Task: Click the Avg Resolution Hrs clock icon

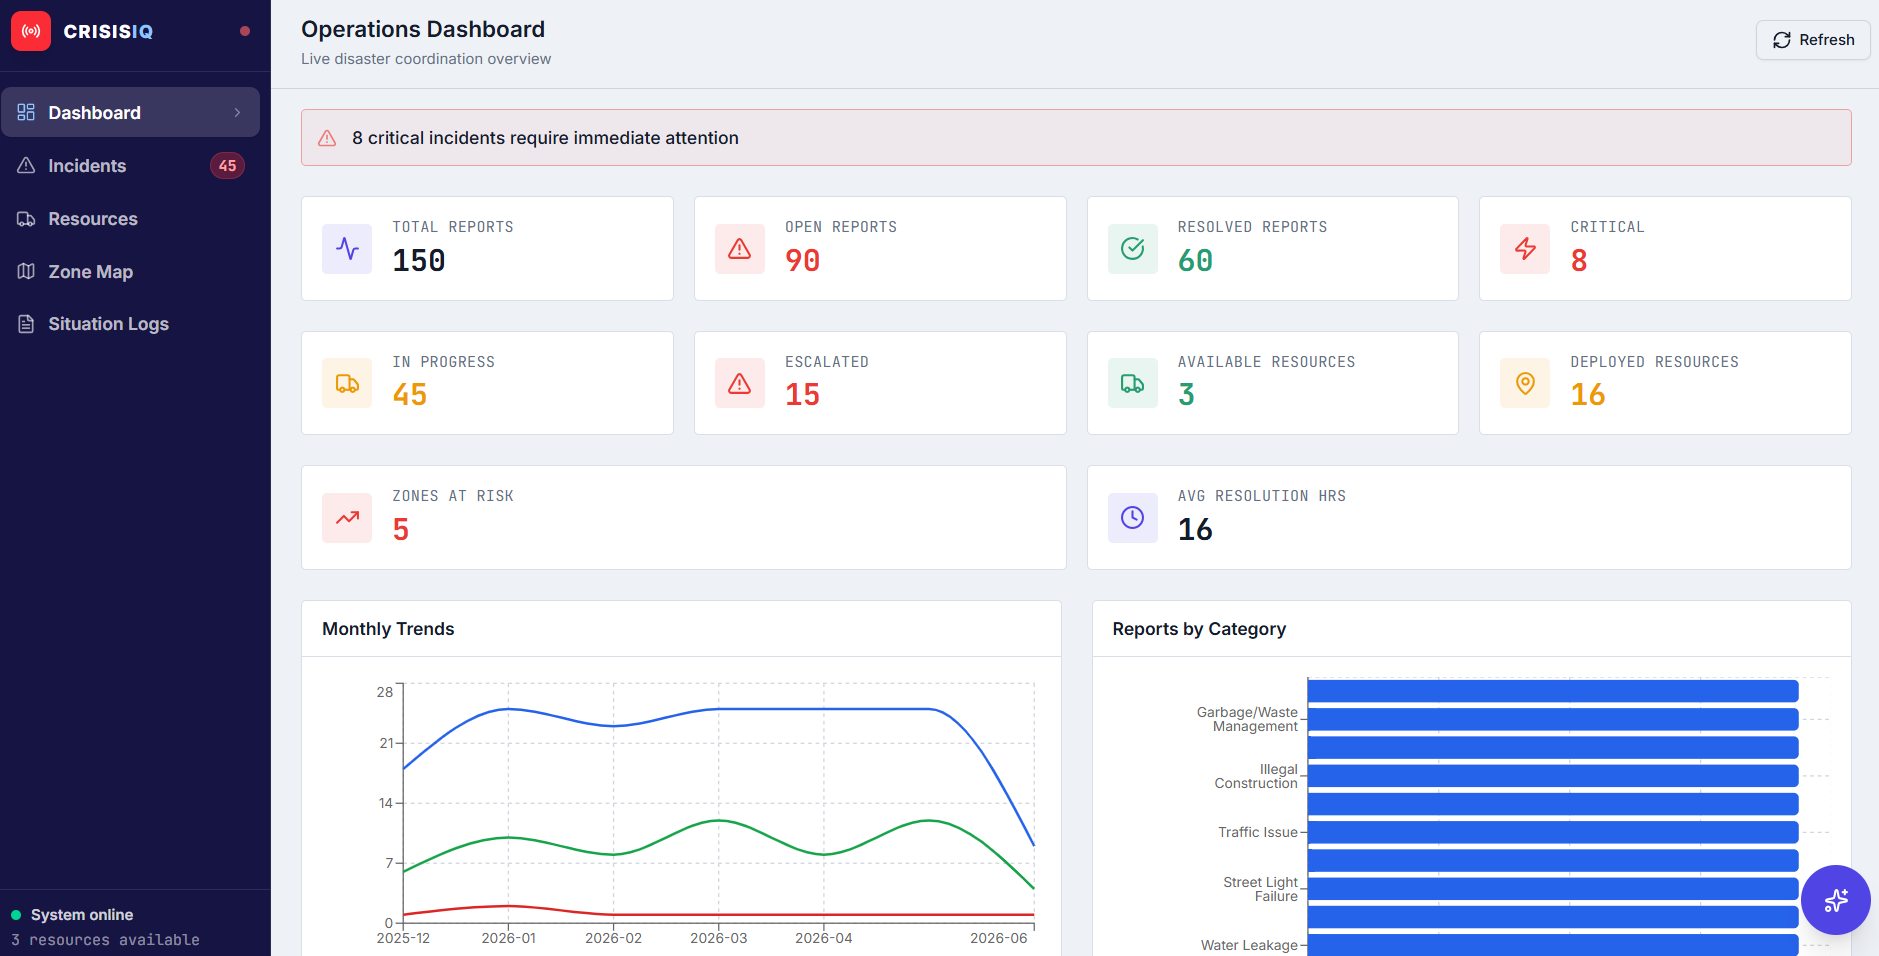Action: click(x=1132, y=518)
